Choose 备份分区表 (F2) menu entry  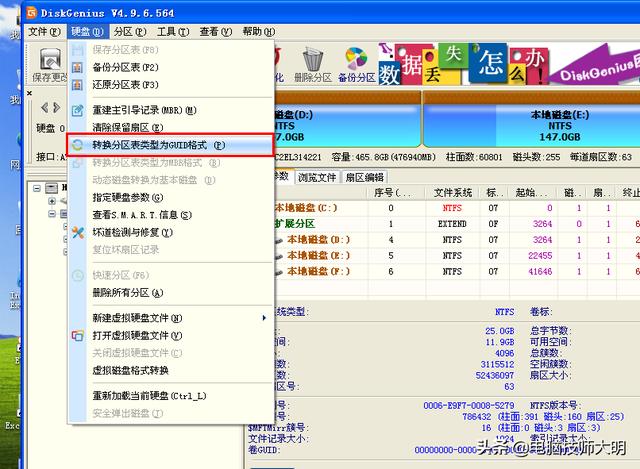(x=171, y=67)
